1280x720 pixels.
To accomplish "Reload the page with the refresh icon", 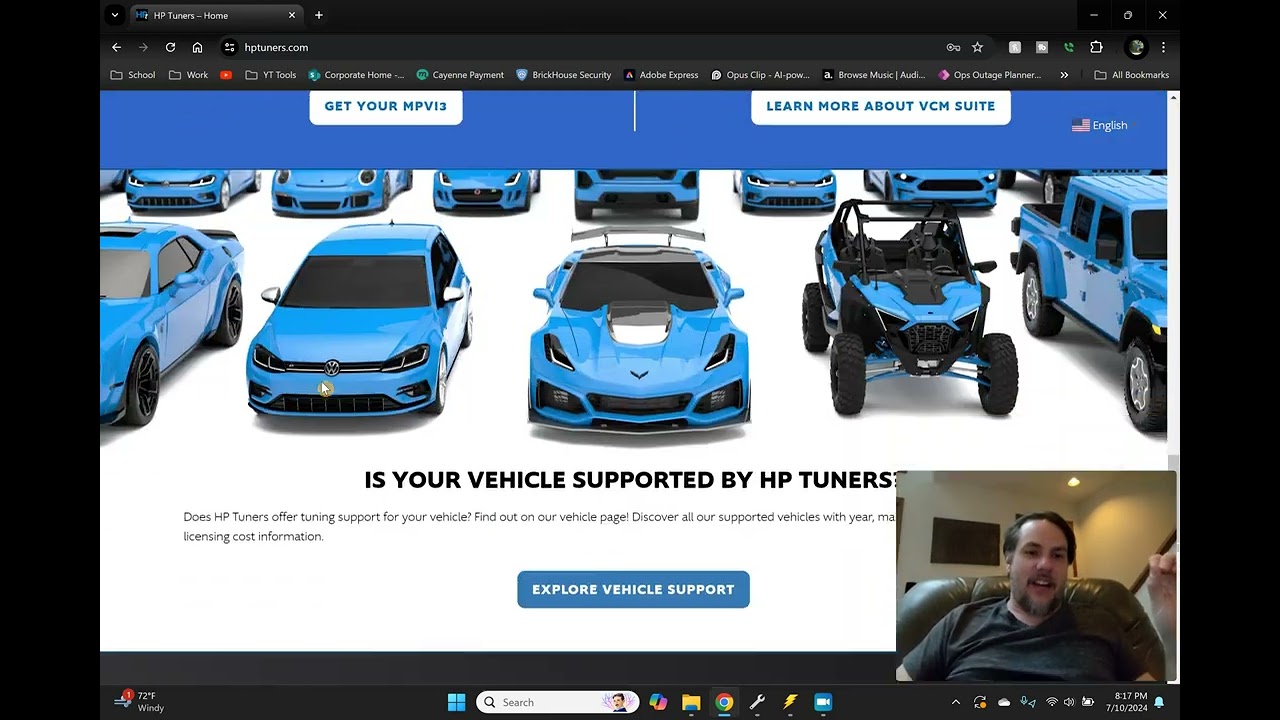I will [170, 47].
